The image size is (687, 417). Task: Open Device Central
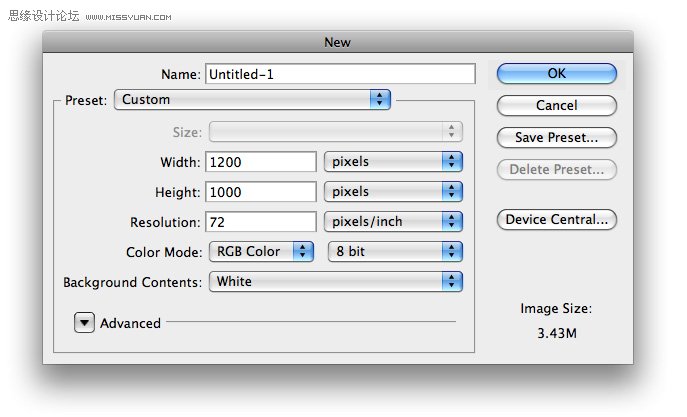pos(556,219)
